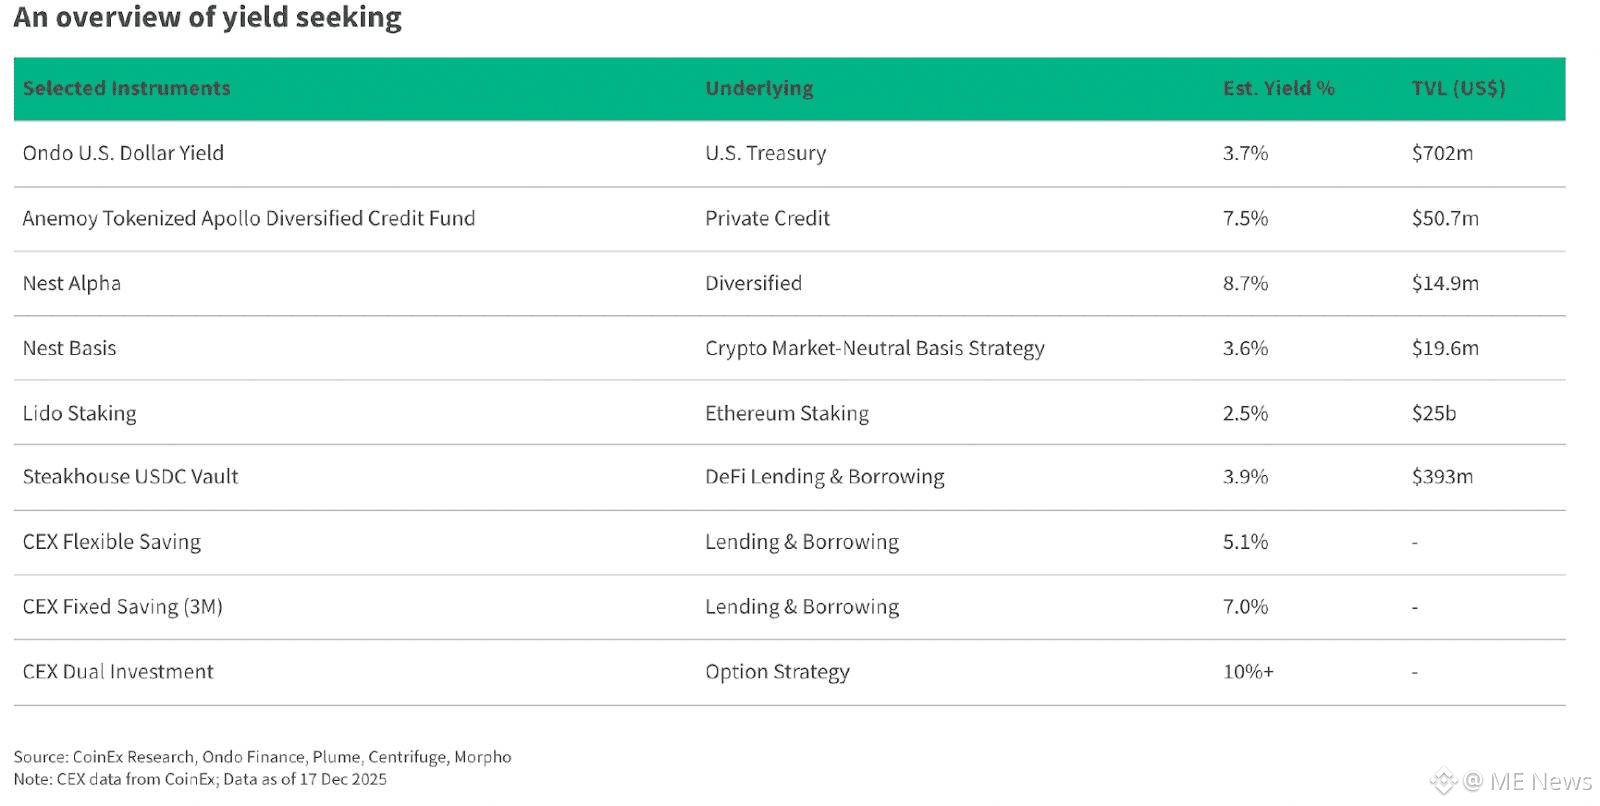
Task: Click the title An overview of yield seeking
Action: [207, 17]
